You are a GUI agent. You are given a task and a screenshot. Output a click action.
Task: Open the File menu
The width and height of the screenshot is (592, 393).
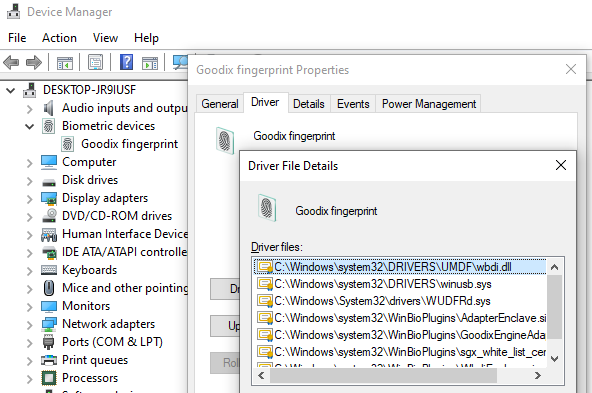17,38
